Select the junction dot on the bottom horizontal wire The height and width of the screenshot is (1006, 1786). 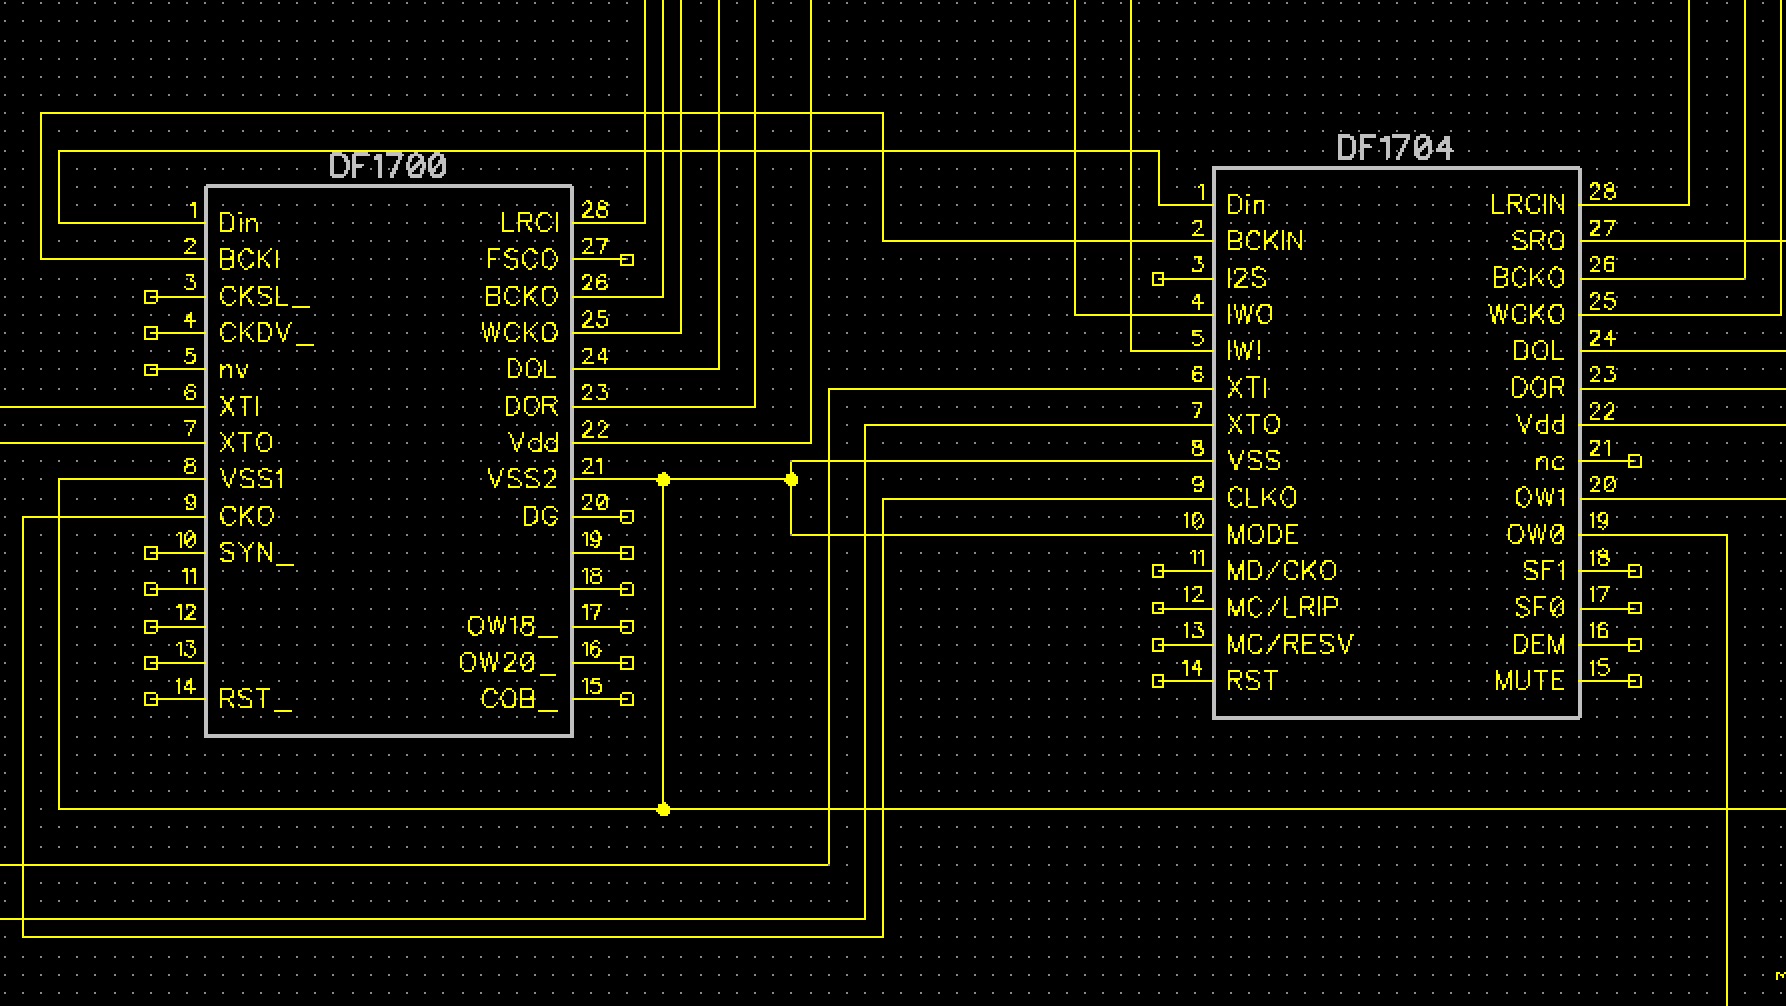(x=663, y=809)
